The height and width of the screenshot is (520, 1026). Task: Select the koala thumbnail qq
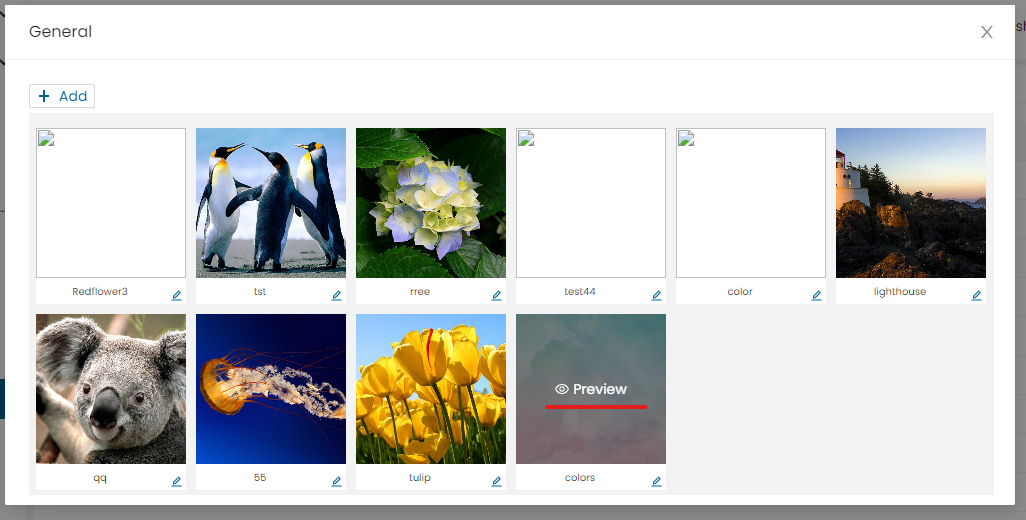(x=111, y=389)
